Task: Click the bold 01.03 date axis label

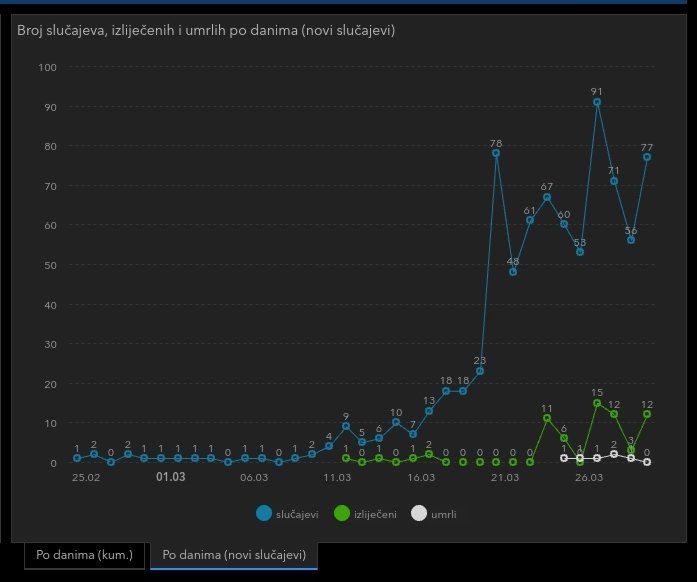Action: click(170, 478)
